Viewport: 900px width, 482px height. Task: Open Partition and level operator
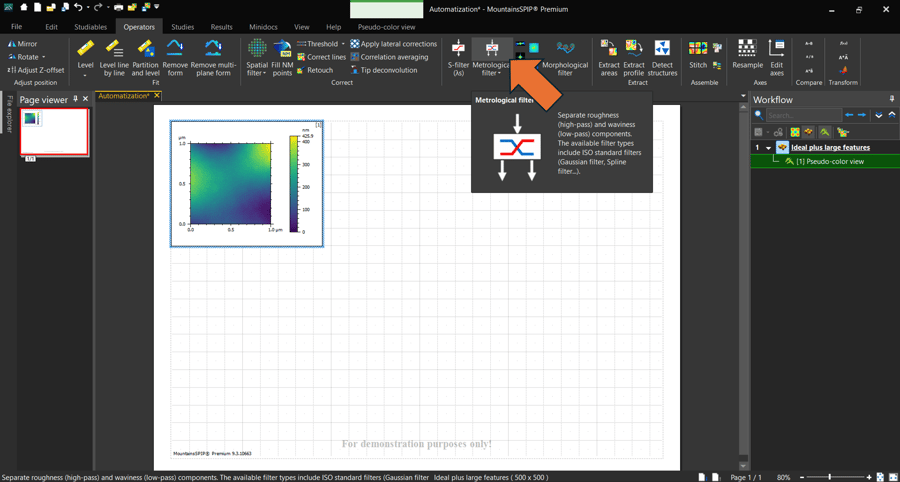coord(145,58)
